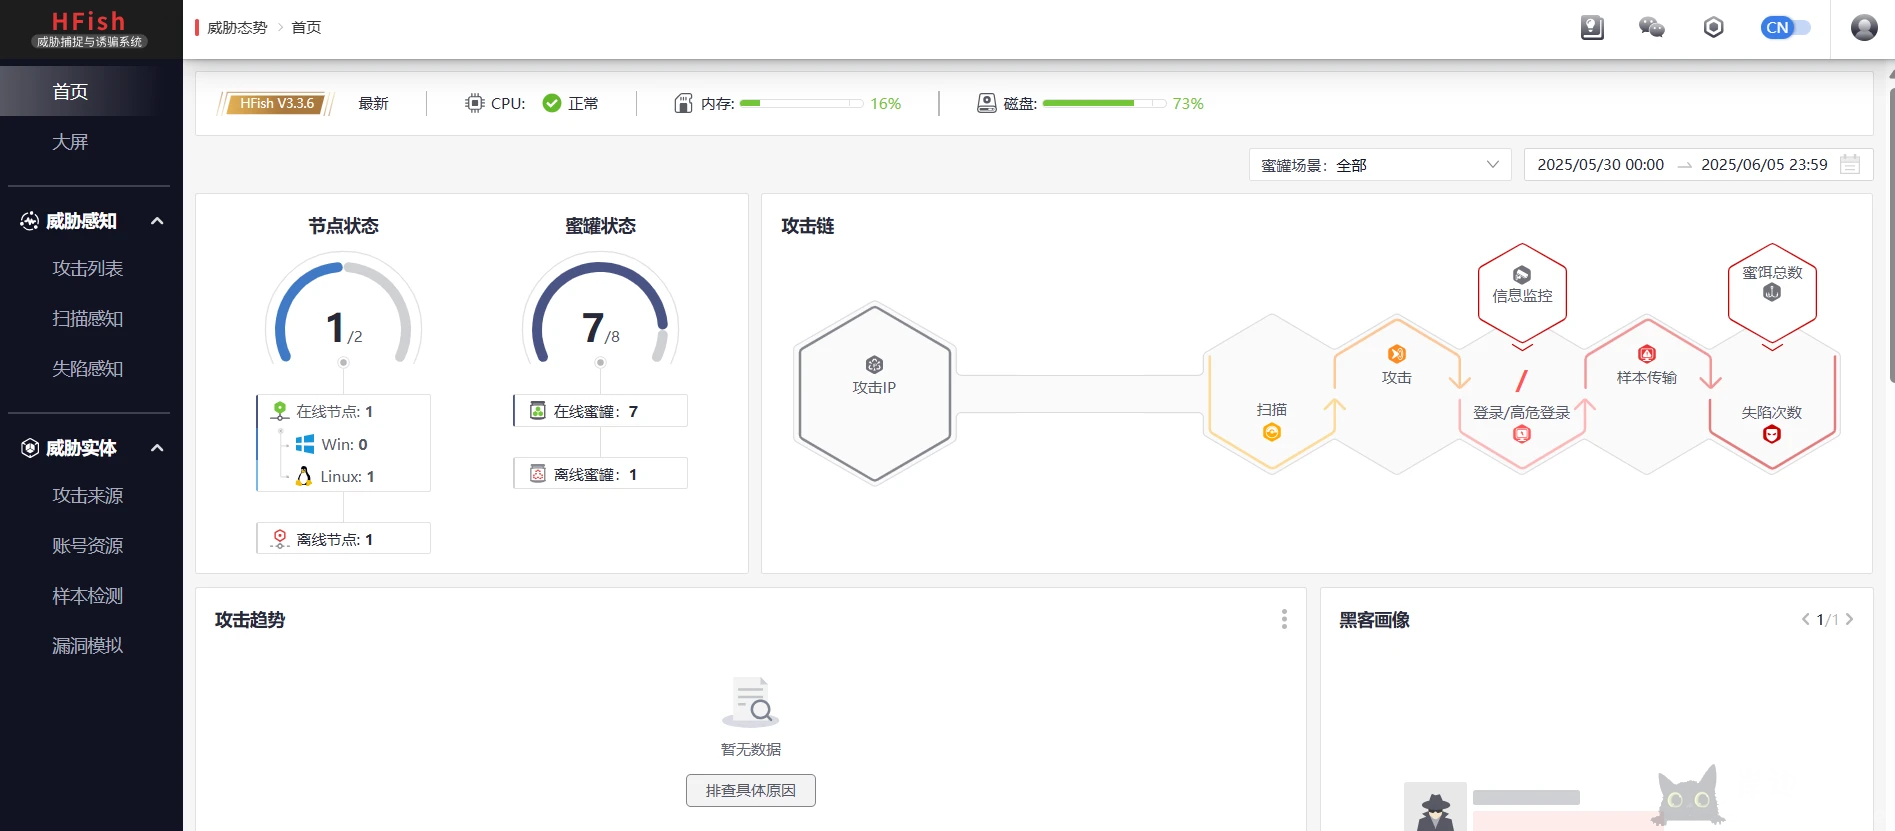Navigate to 样本检测 in the sidebar

pyautogui.click(x=88, y=596)
